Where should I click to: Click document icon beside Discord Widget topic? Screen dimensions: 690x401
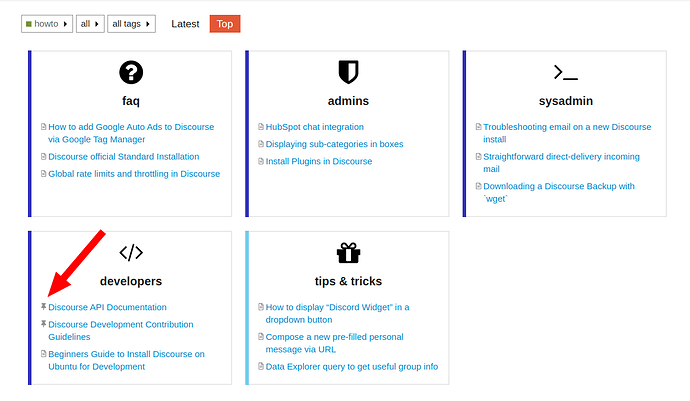pyautogui.click(x=261, y=307)
